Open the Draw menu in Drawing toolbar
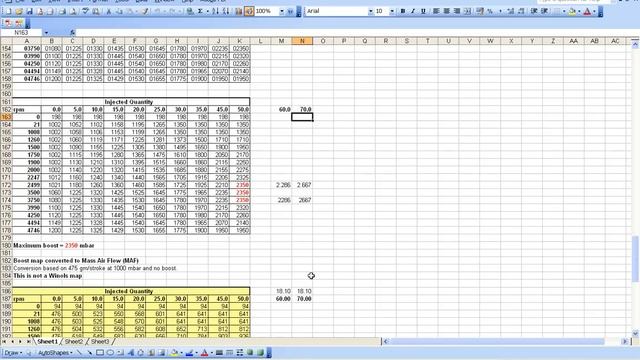This screenshot has height=360, width=640. click(13, 353)
